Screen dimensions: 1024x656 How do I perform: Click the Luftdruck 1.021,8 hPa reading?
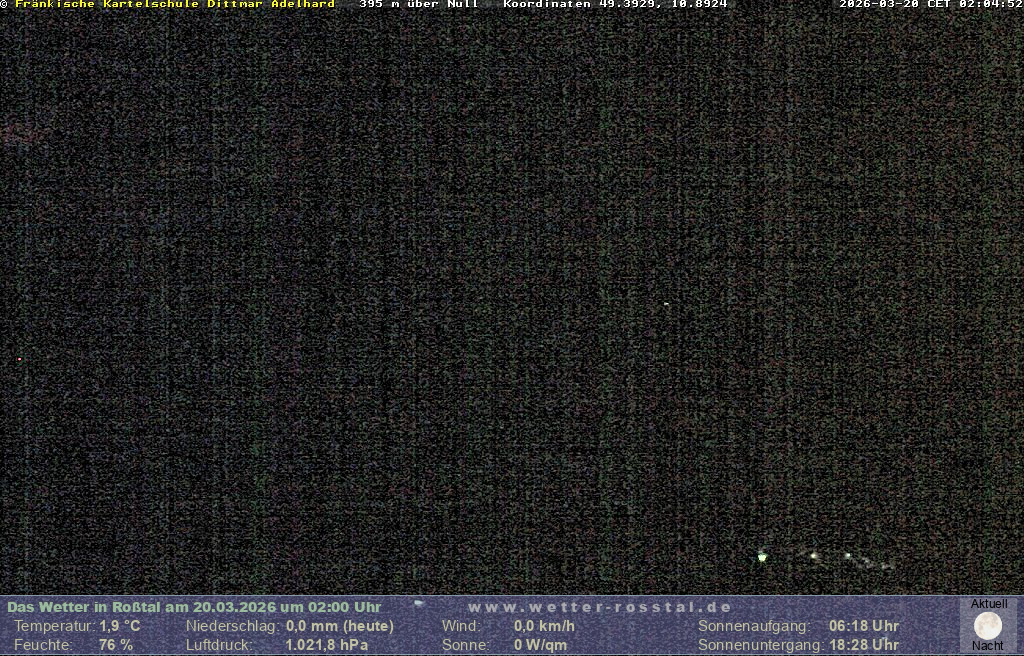pyautogui.click(x=327, y=645)
